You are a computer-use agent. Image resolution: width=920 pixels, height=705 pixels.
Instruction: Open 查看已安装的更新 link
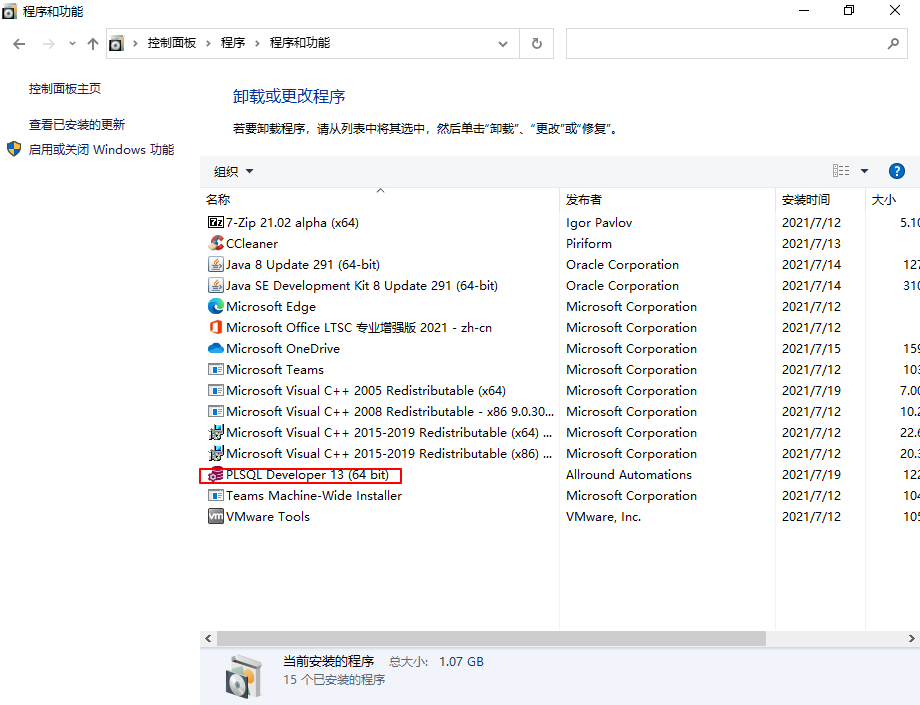(x=77, y=124)
